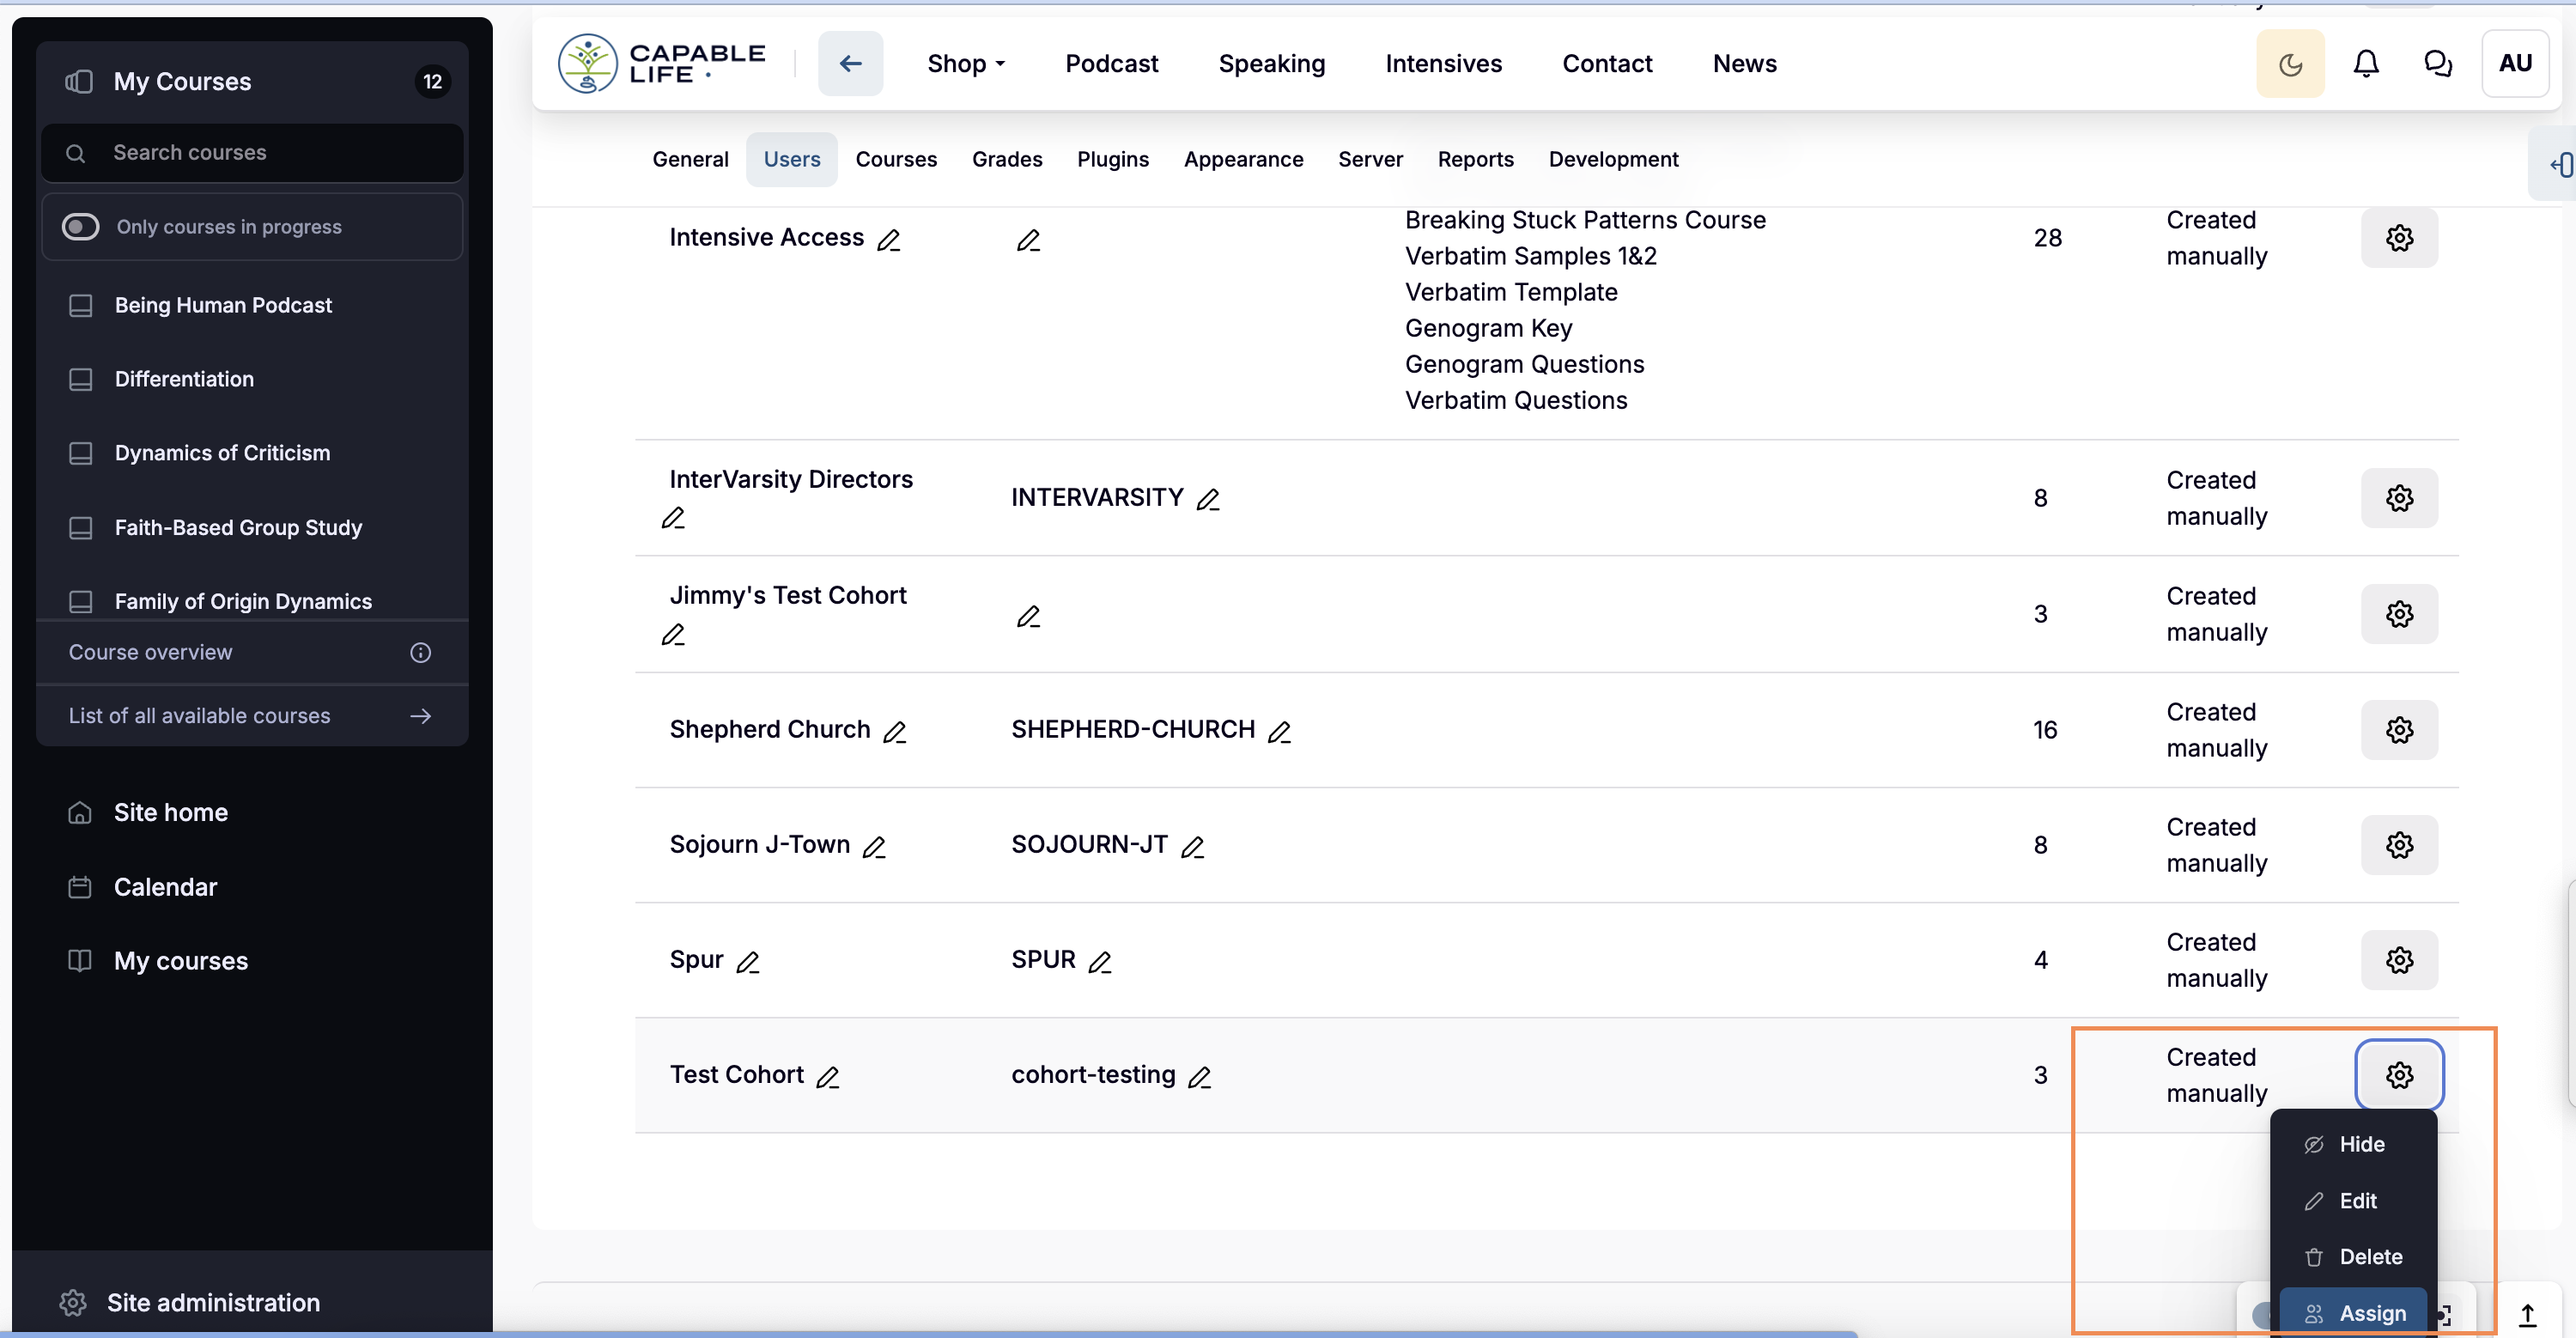Edit the Shepherd Church cohort name pencil
The width and height of the screenshot is (2576, 1338).
pyautogui.click(x=894, y=732)
